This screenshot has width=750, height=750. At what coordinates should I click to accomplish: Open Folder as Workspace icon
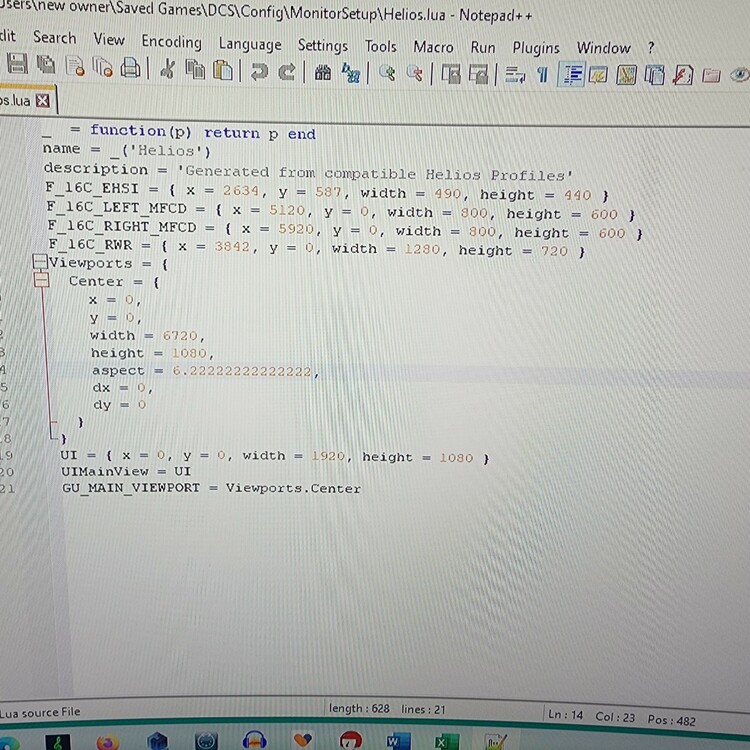coord(711,76)
